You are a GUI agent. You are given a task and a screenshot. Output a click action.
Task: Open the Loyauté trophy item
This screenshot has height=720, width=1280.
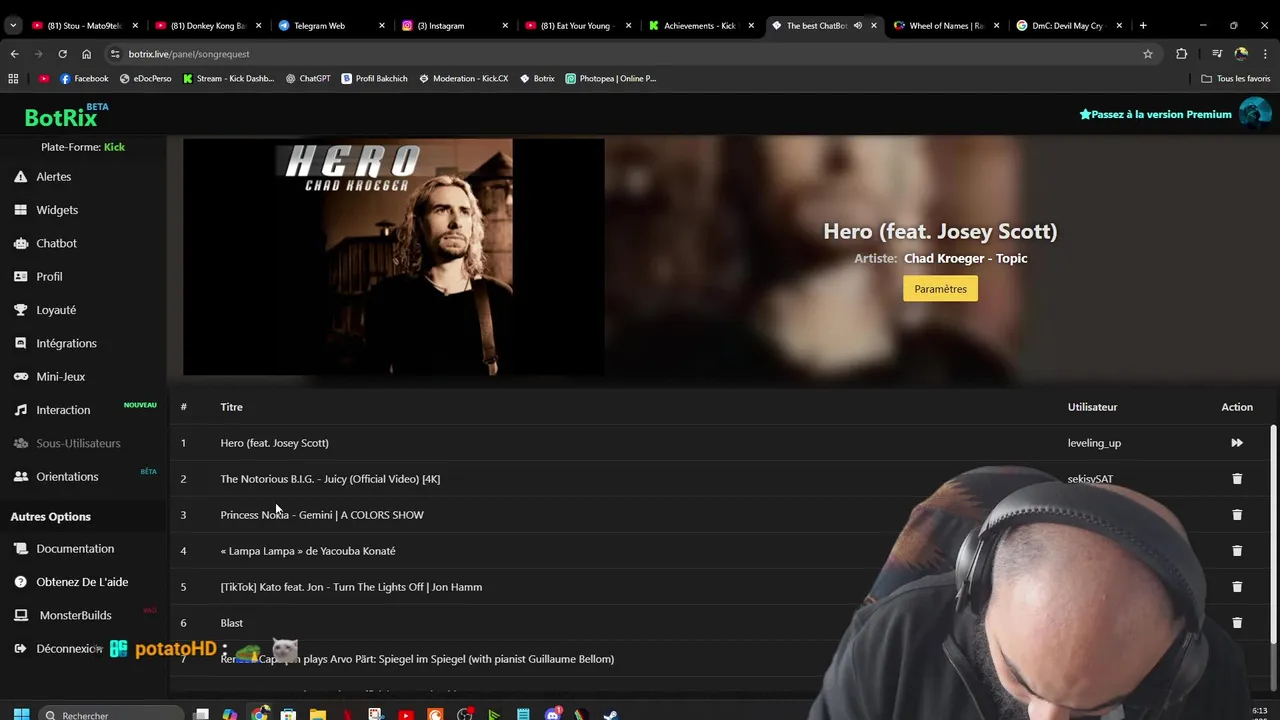(56, 310)
